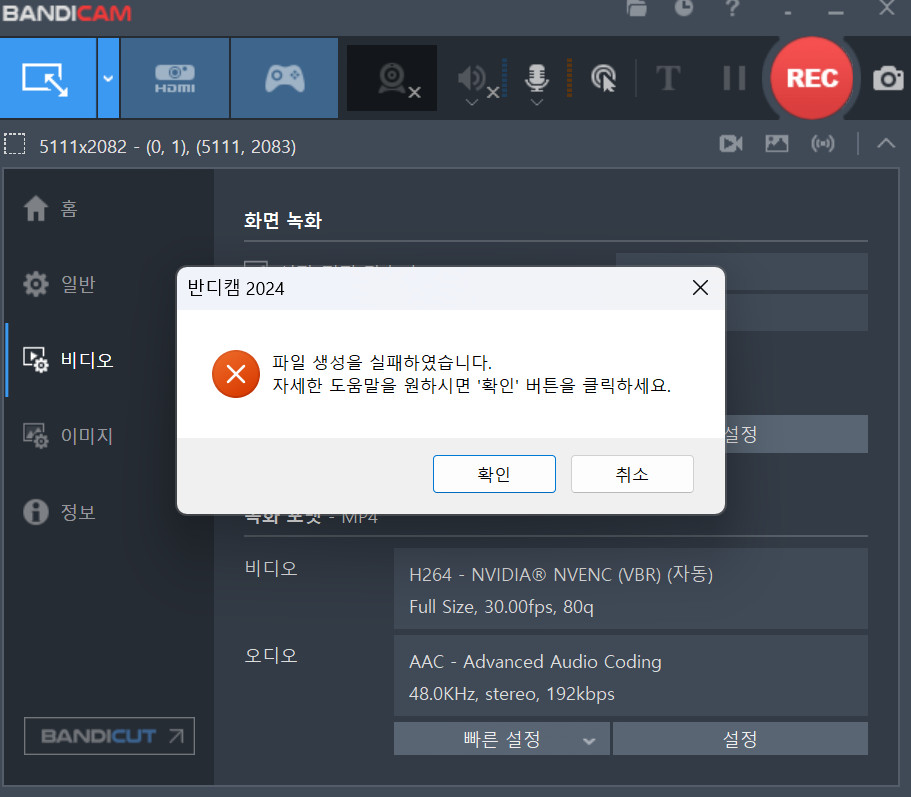Open the 정보 tab

[59, 512]
